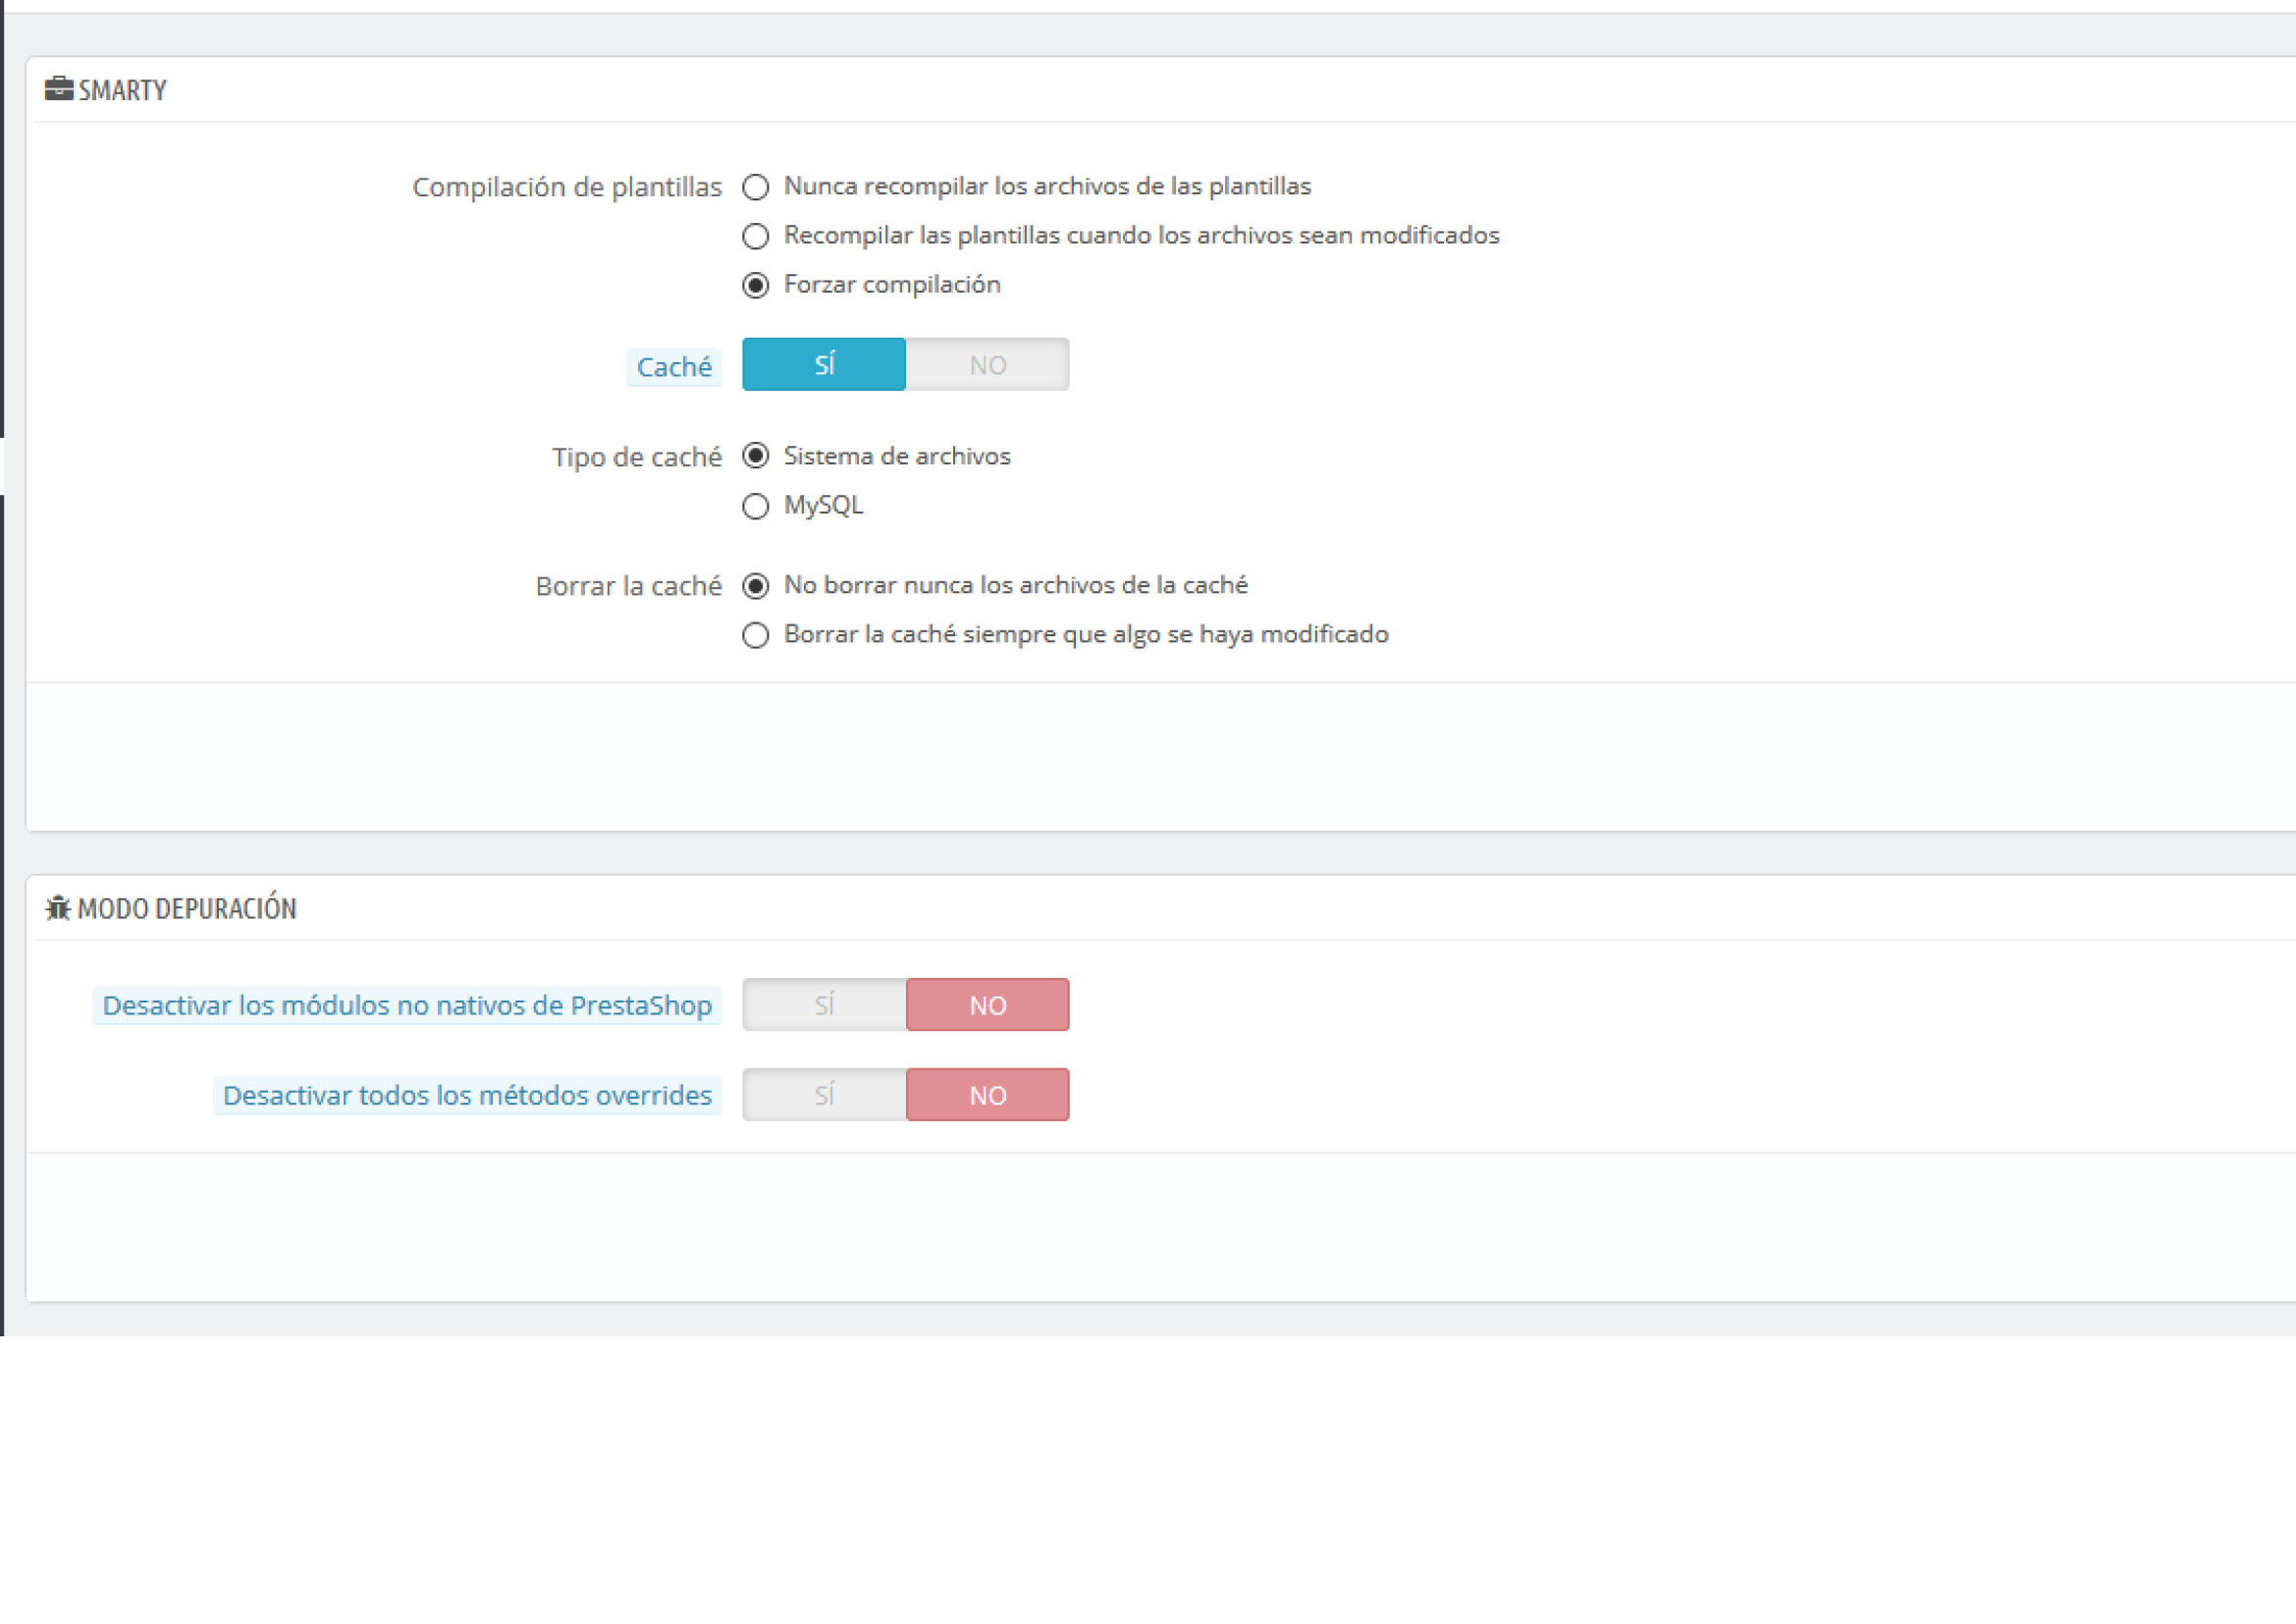Viewport: 2296px width, 1624px height.
Task: Select Borrar la caché siempre que algo se haya modificado
Action: click(x=756, y=635)
